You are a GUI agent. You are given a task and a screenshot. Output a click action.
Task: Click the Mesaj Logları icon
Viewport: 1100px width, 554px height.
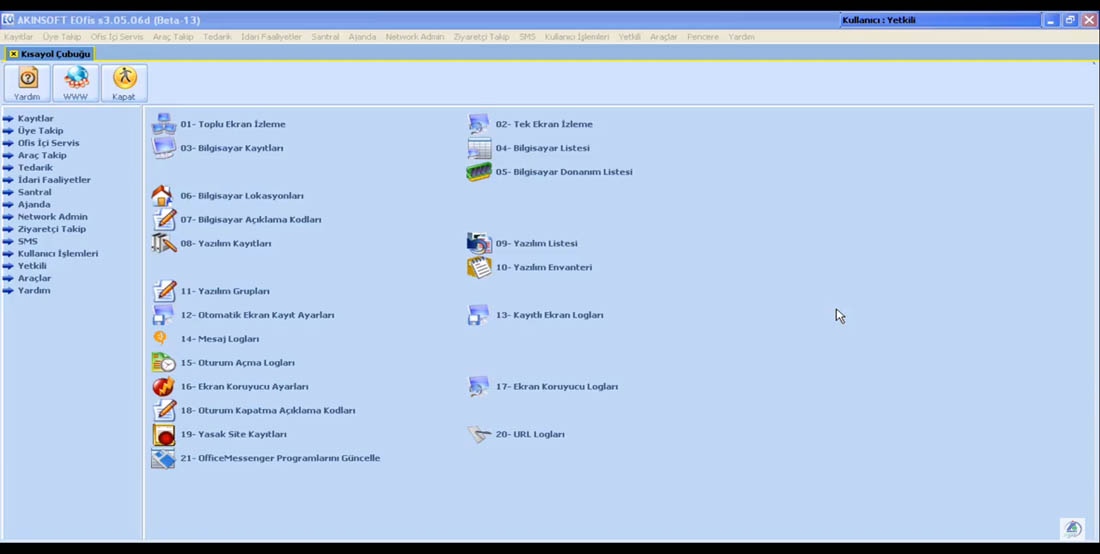161,339
